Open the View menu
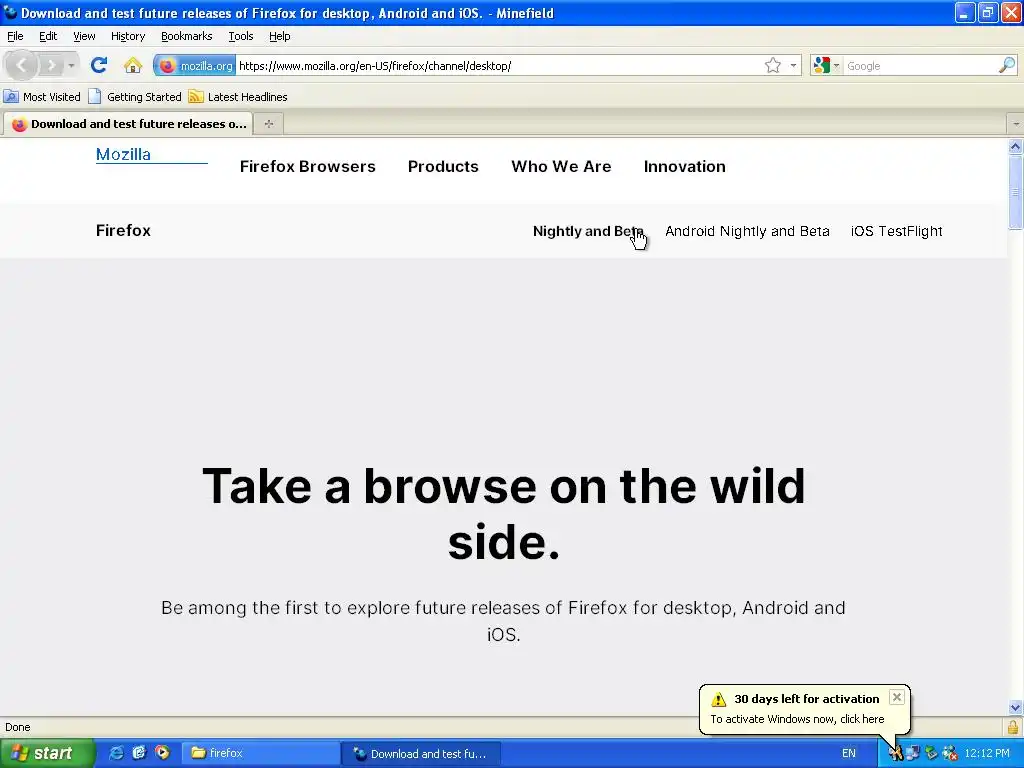The width and height of the screenshot is (1024, 768). (x=84, y=36)
